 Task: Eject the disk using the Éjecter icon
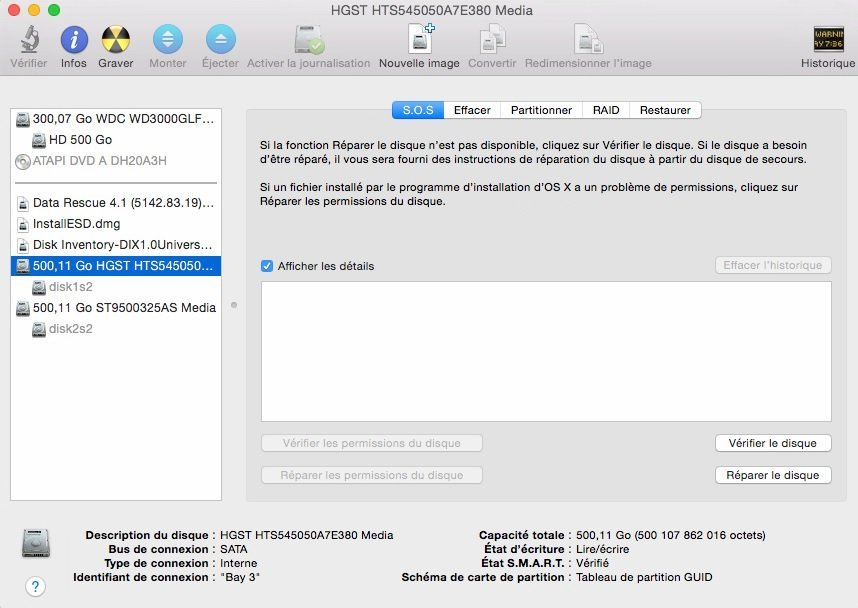pyautogui.click(x=220, y=40)
